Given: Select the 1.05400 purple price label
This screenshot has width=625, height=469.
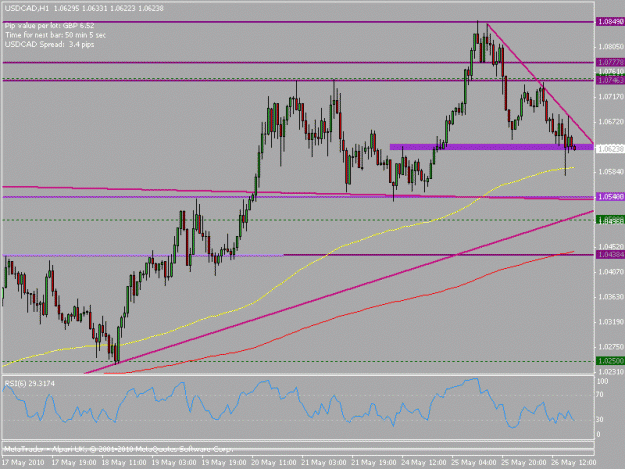Looking at the screenshot, I should 610,197.
